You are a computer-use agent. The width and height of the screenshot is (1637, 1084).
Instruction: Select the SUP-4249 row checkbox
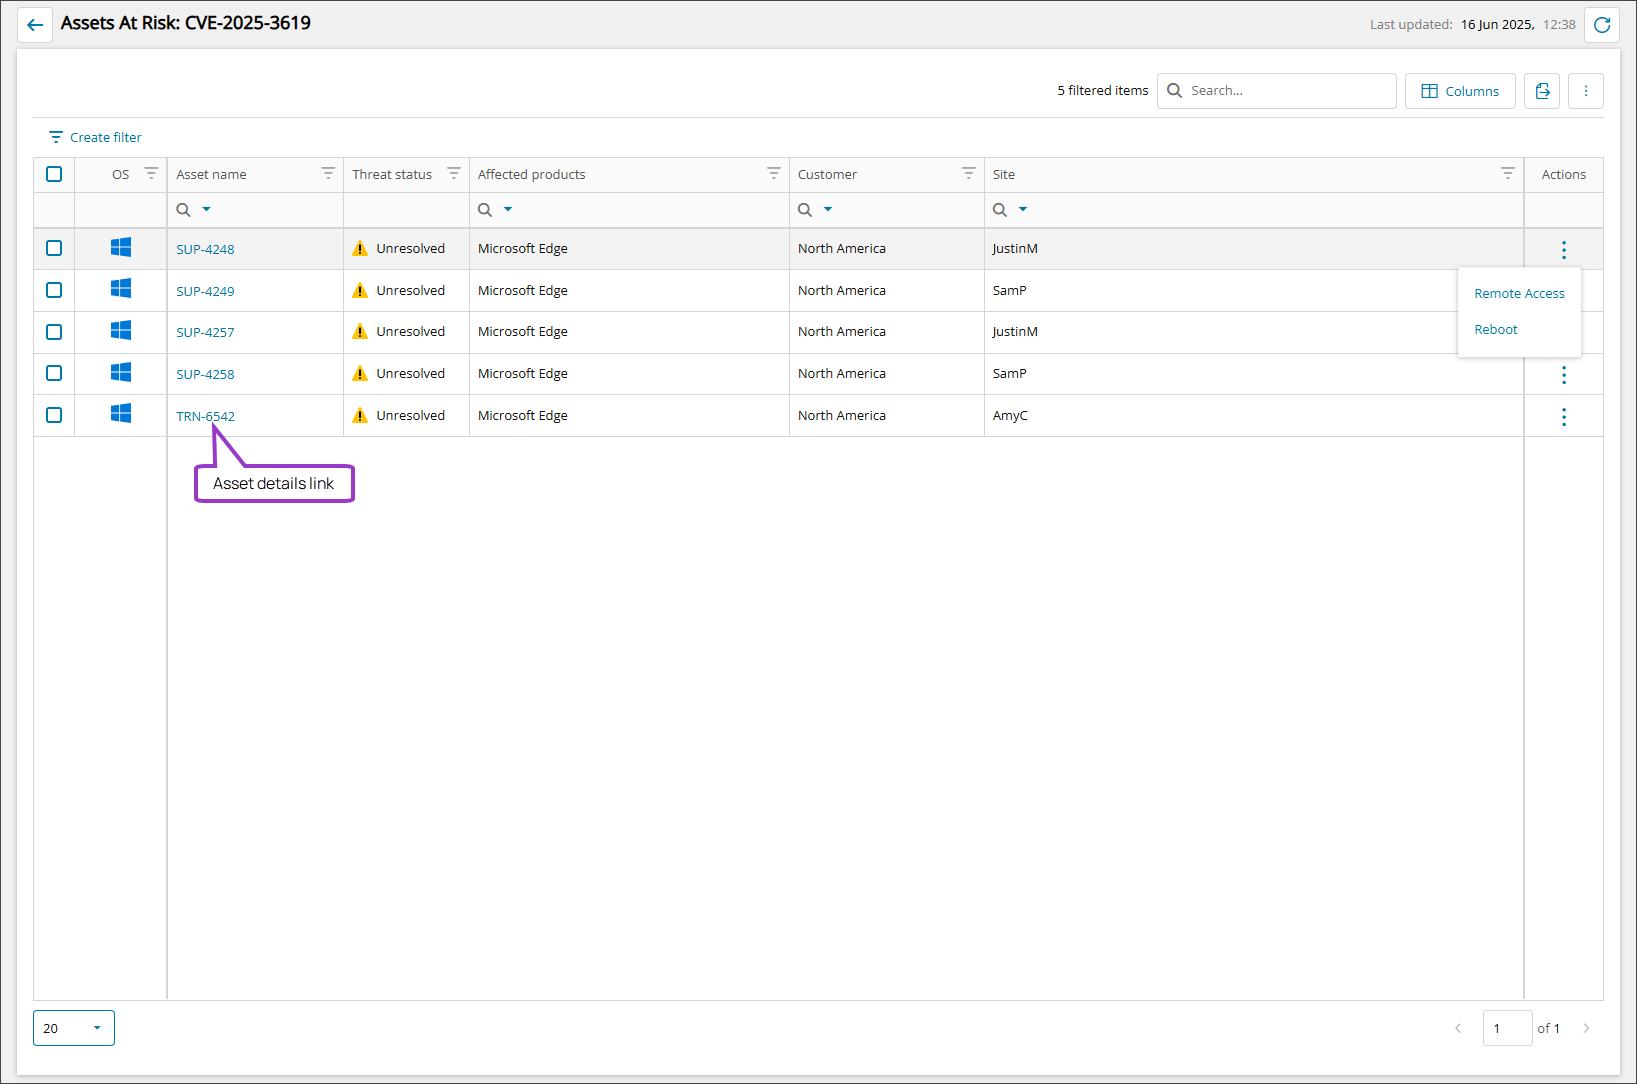(54, 291)
